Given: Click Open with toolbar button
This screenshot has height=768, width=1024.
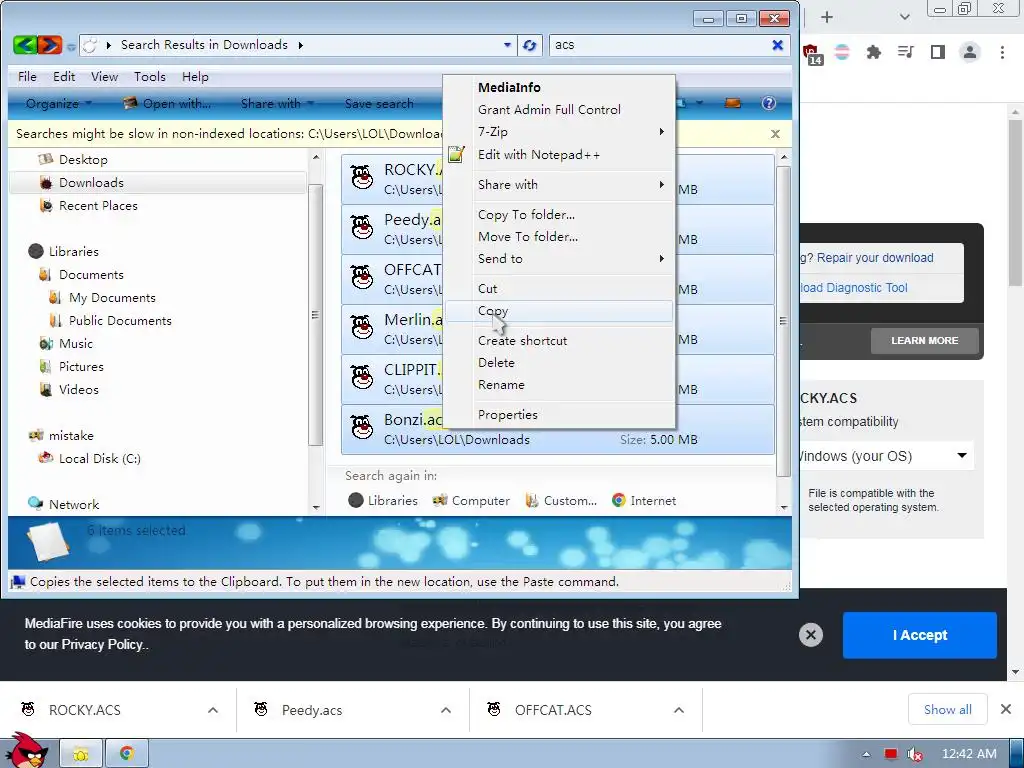Looking at the screenshot, I should click(168, 103).
